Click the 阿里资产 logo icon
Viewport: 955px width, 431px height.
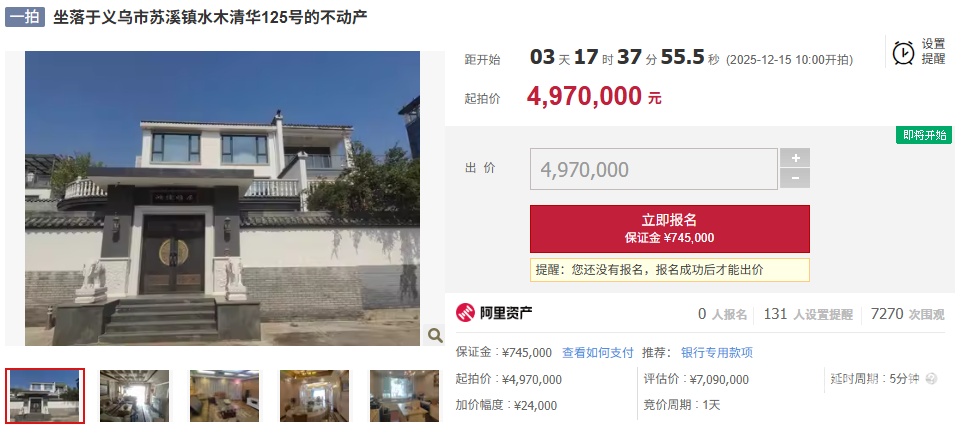click(x=465, y=314)
